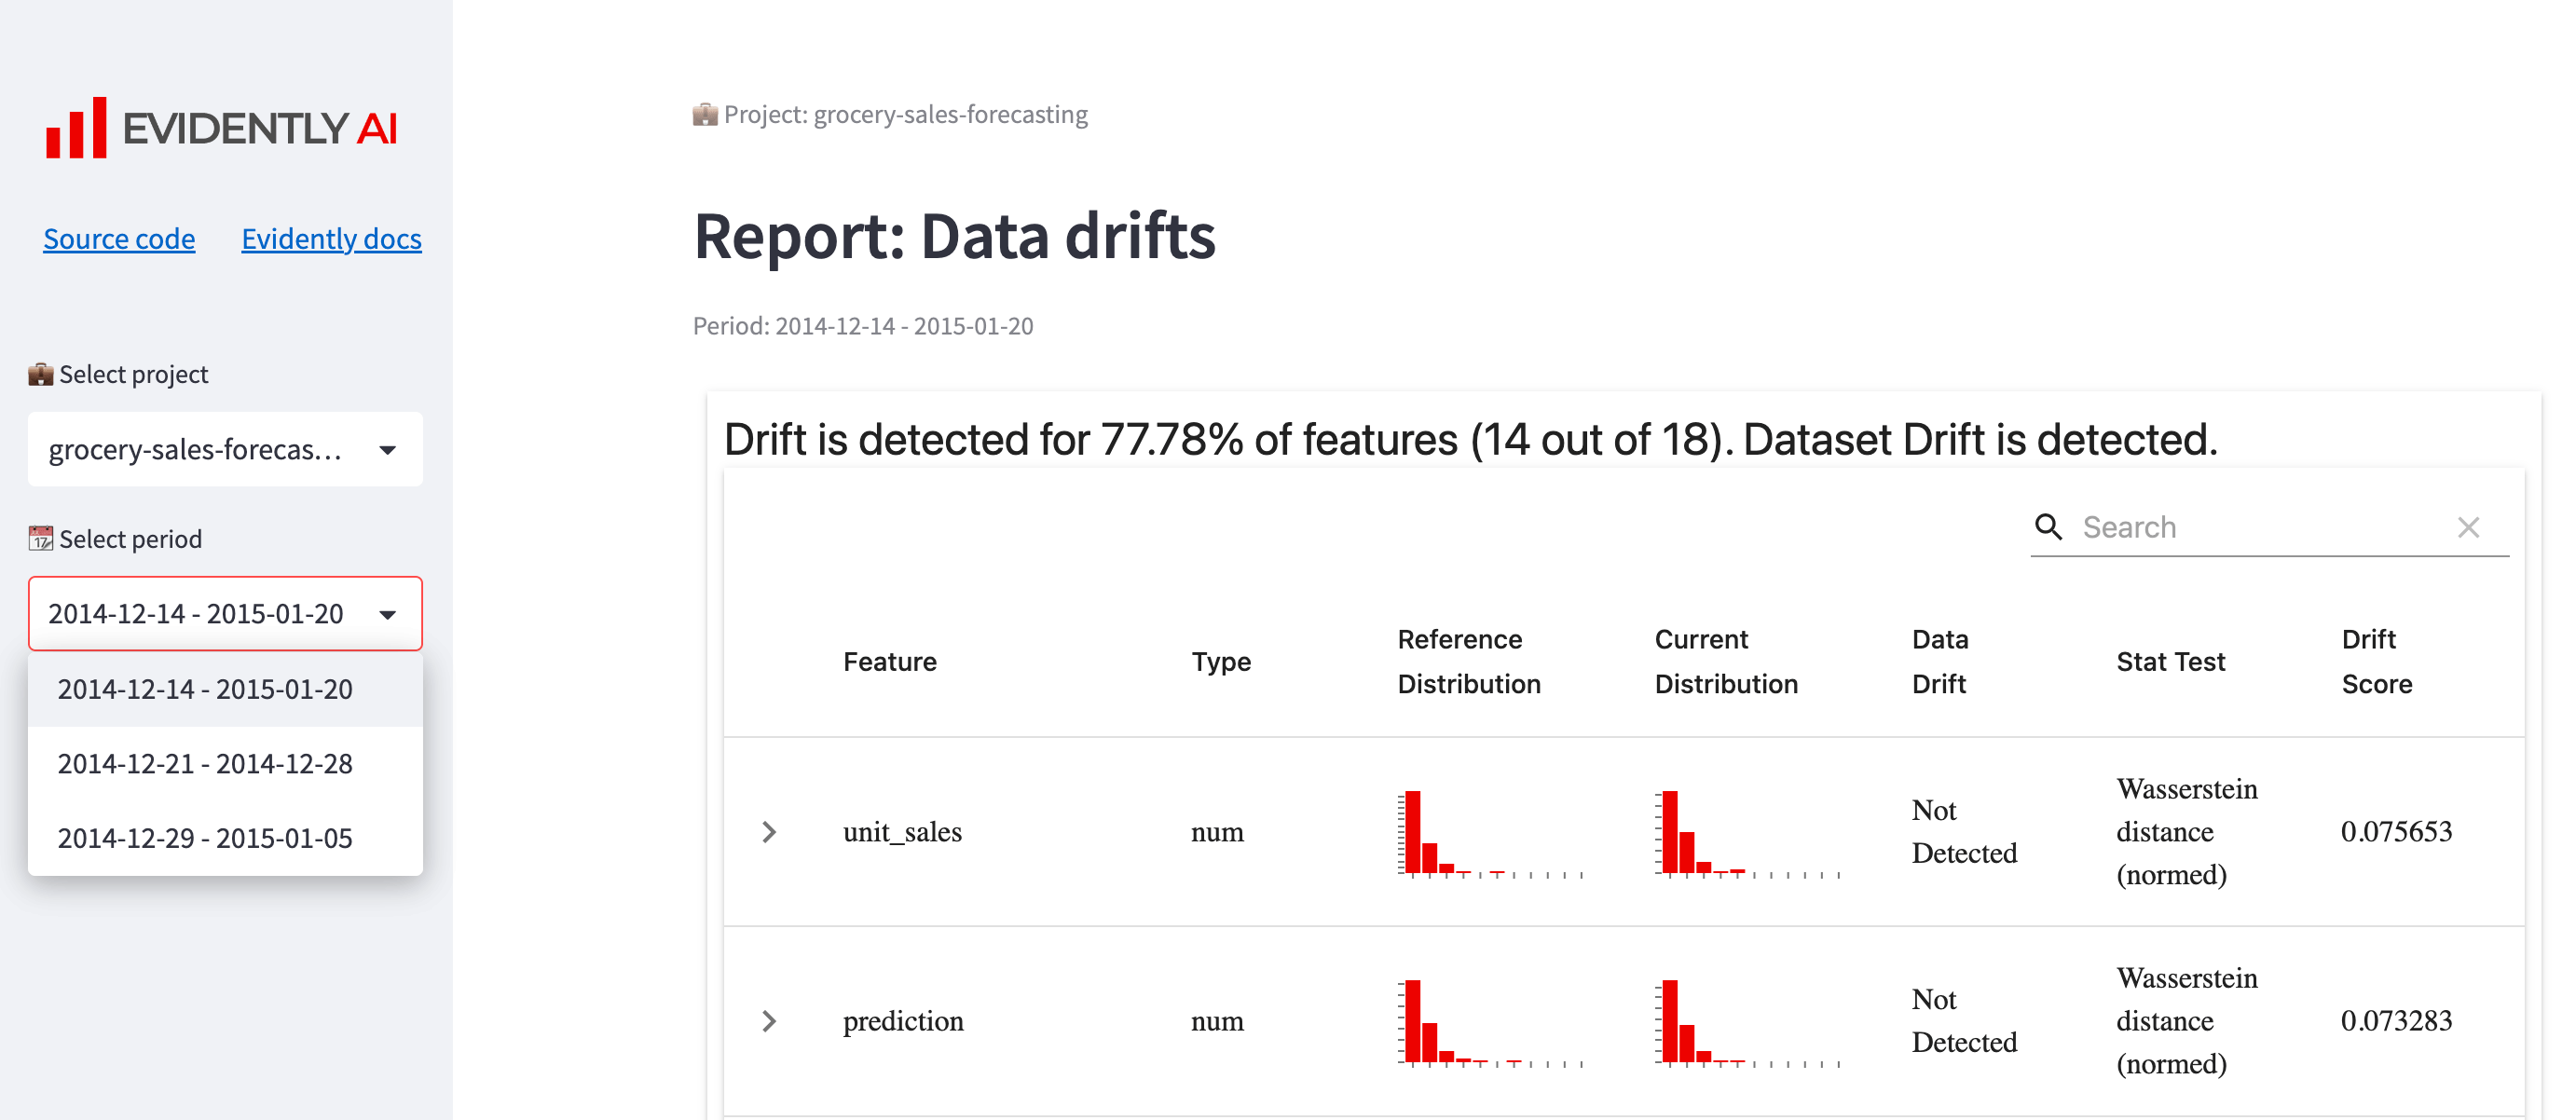The image size is (2576, 1120).
Task: Select period 2014-12-29 - 2015-01-05
Action: pos(204,837)
